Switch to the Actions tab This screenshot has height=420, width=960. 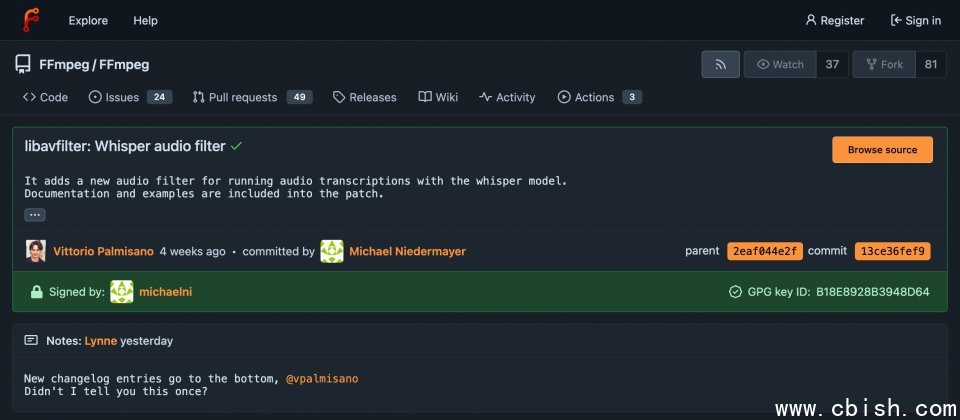click(599, 97)
